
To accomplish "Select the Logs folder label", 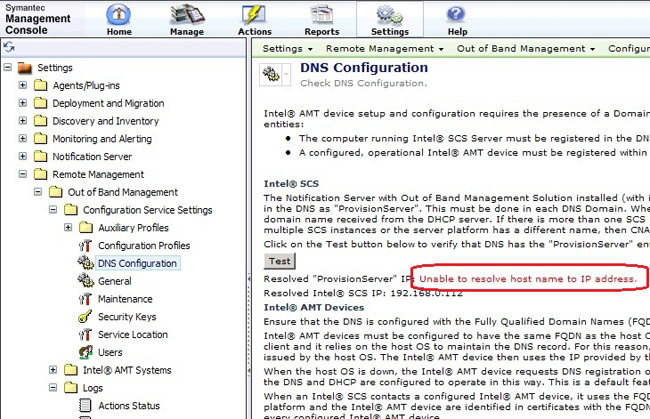I will [x=93, y=388].
